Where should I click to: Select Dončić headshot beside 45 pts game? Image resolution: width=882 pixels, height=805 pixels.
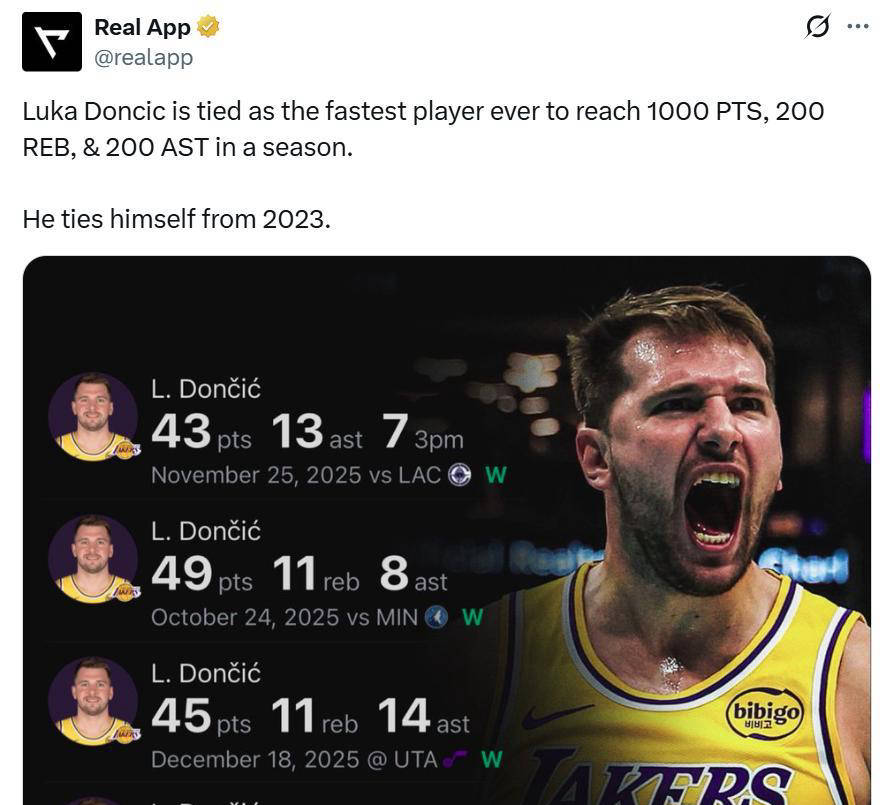(93, 701)
